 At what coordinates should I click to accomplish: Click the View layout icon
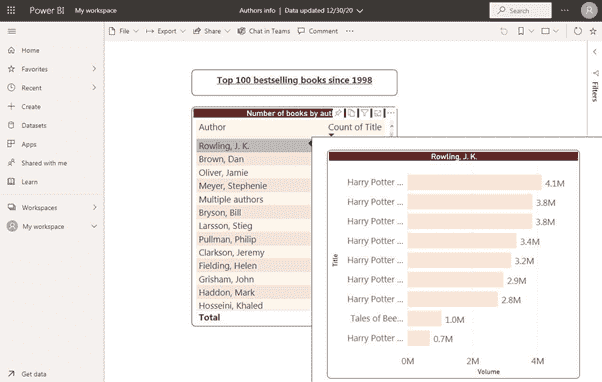tap(545, 31)
